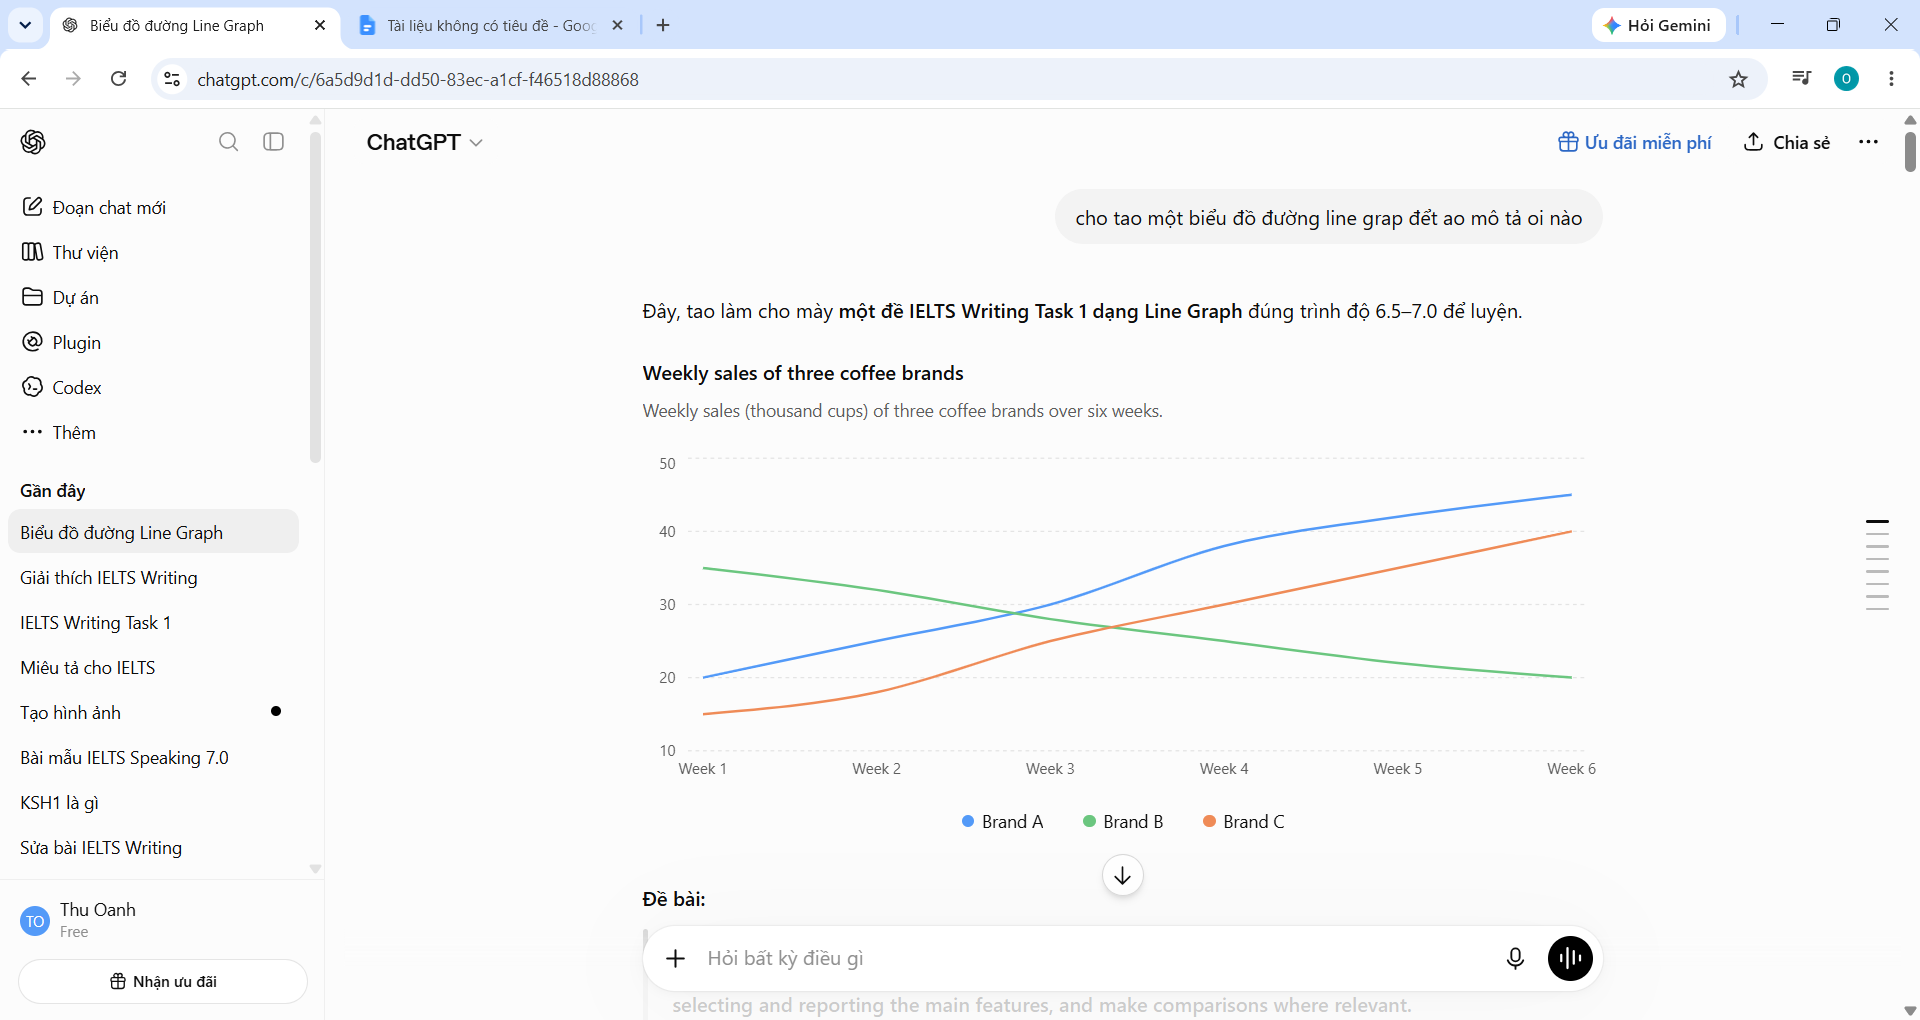
Task: Click the Week 6 axis label
Action: [x=1571, y=768]
